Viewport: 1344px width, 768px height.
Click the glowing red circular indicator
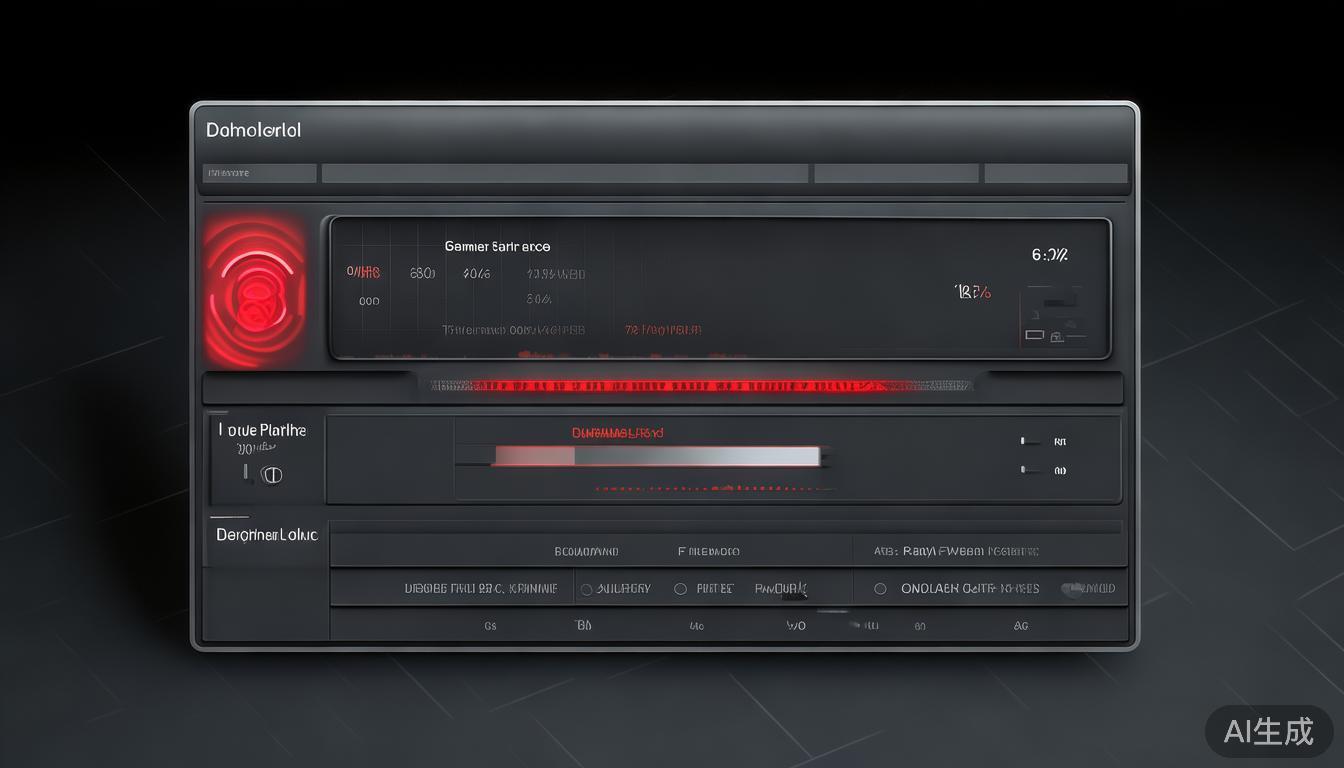tap(255, 292)
